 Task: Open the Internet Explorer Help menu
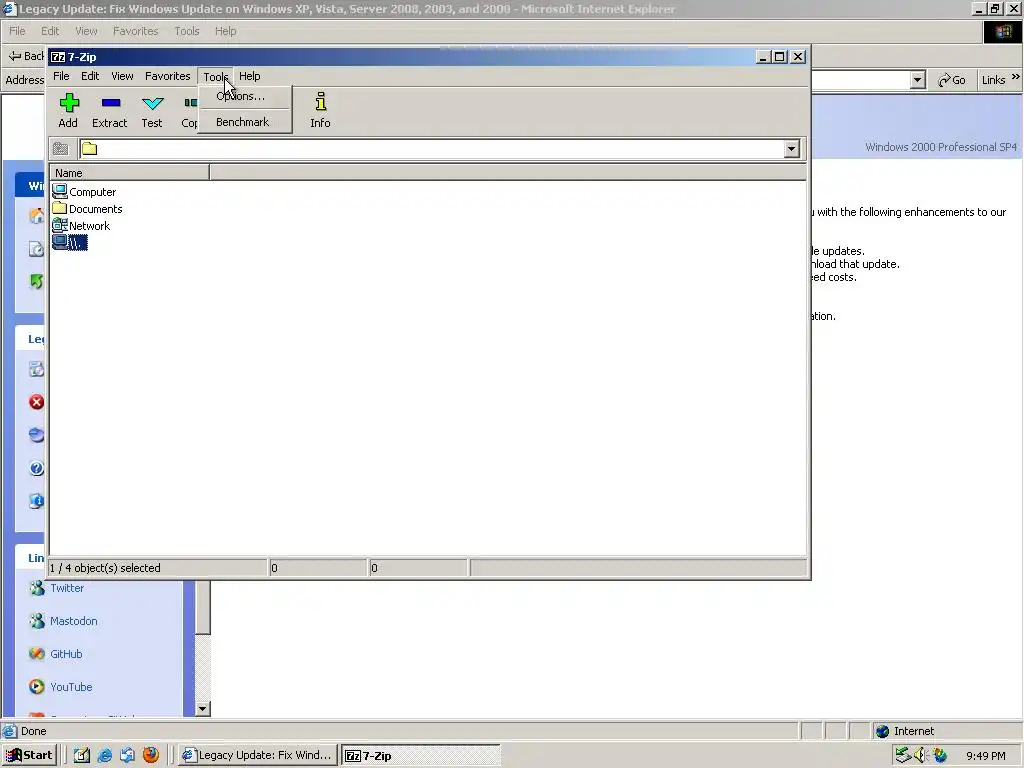pyautogui.click(x=225, y=31)
